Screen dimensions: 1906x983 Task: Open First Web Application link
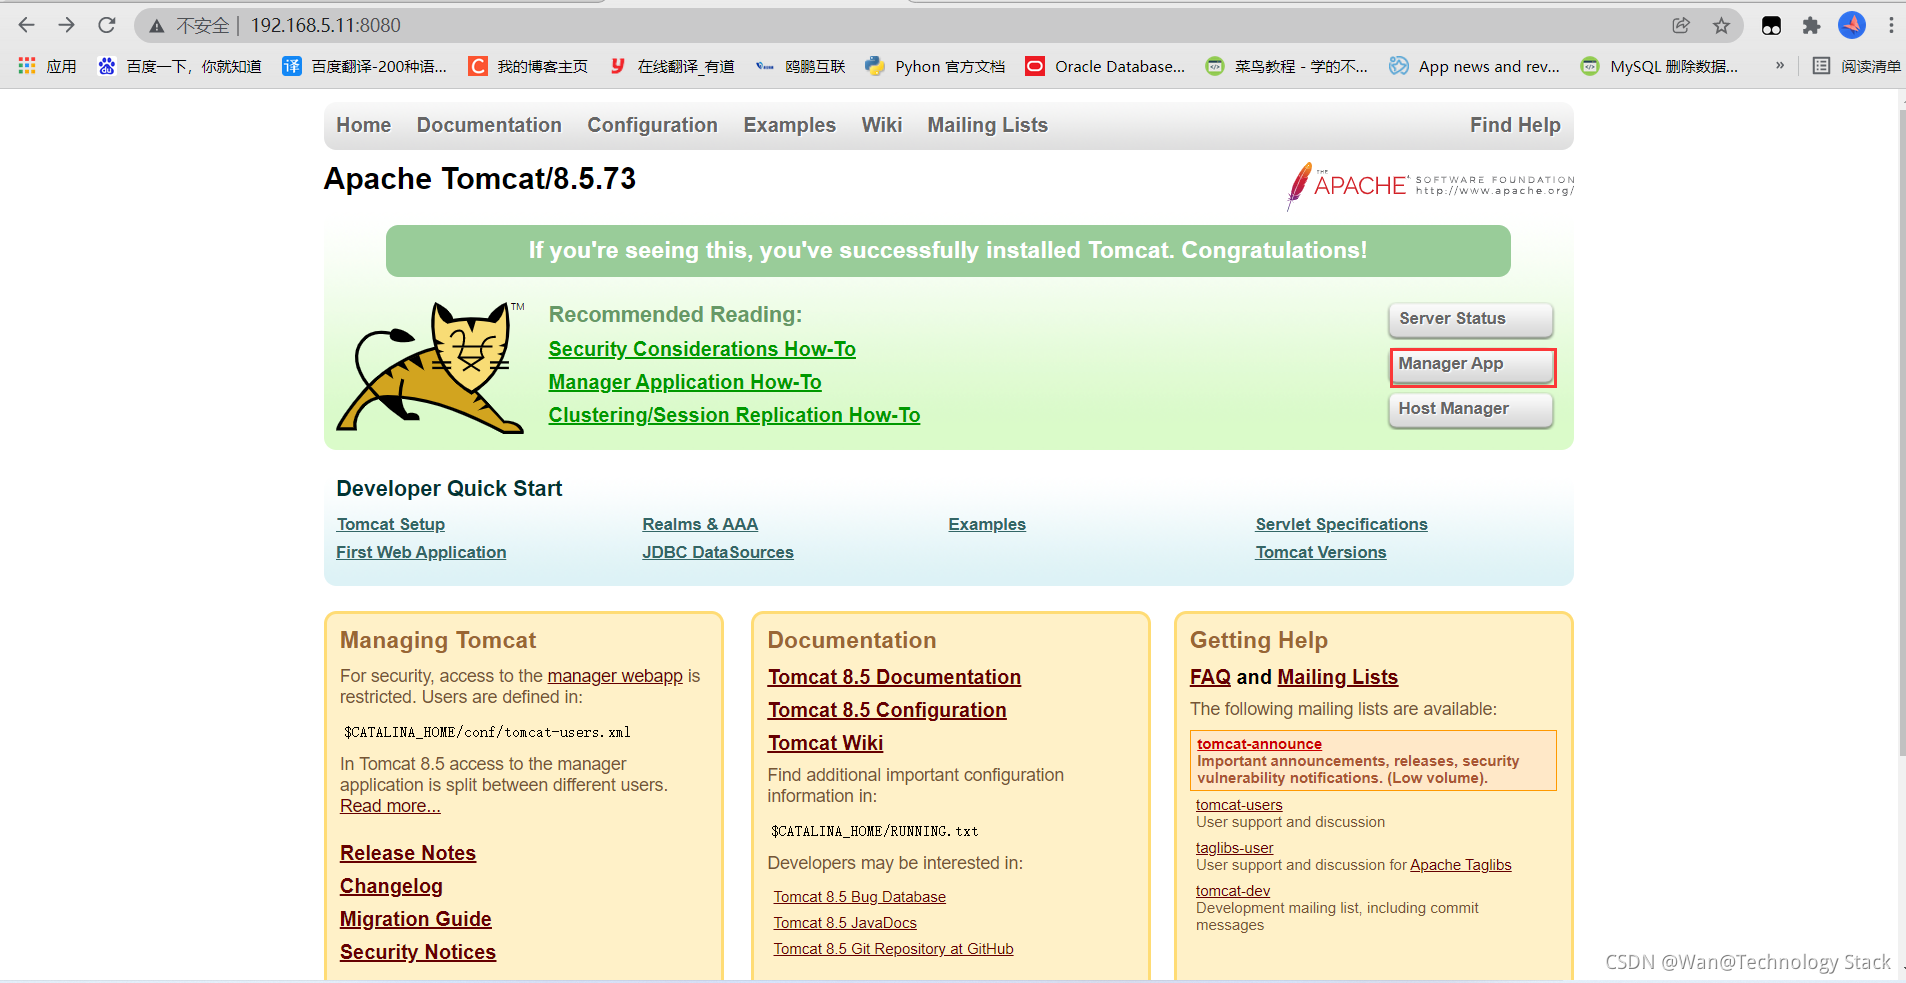coord(421,552)
